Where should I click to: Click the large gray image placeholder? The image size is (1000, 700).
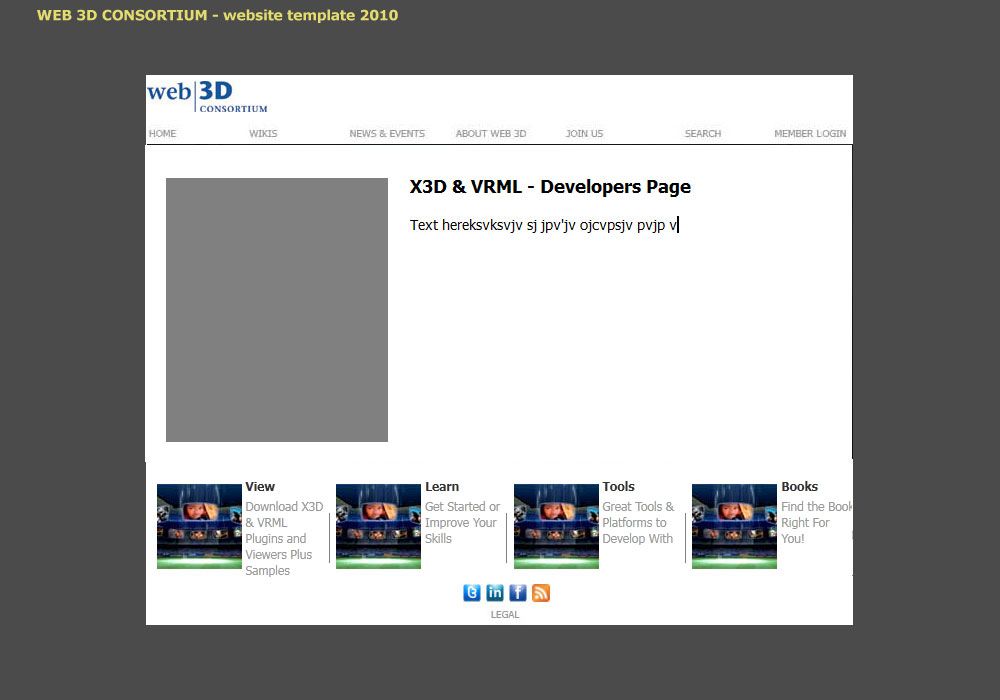pyautogui.click(x=277, y=310)
